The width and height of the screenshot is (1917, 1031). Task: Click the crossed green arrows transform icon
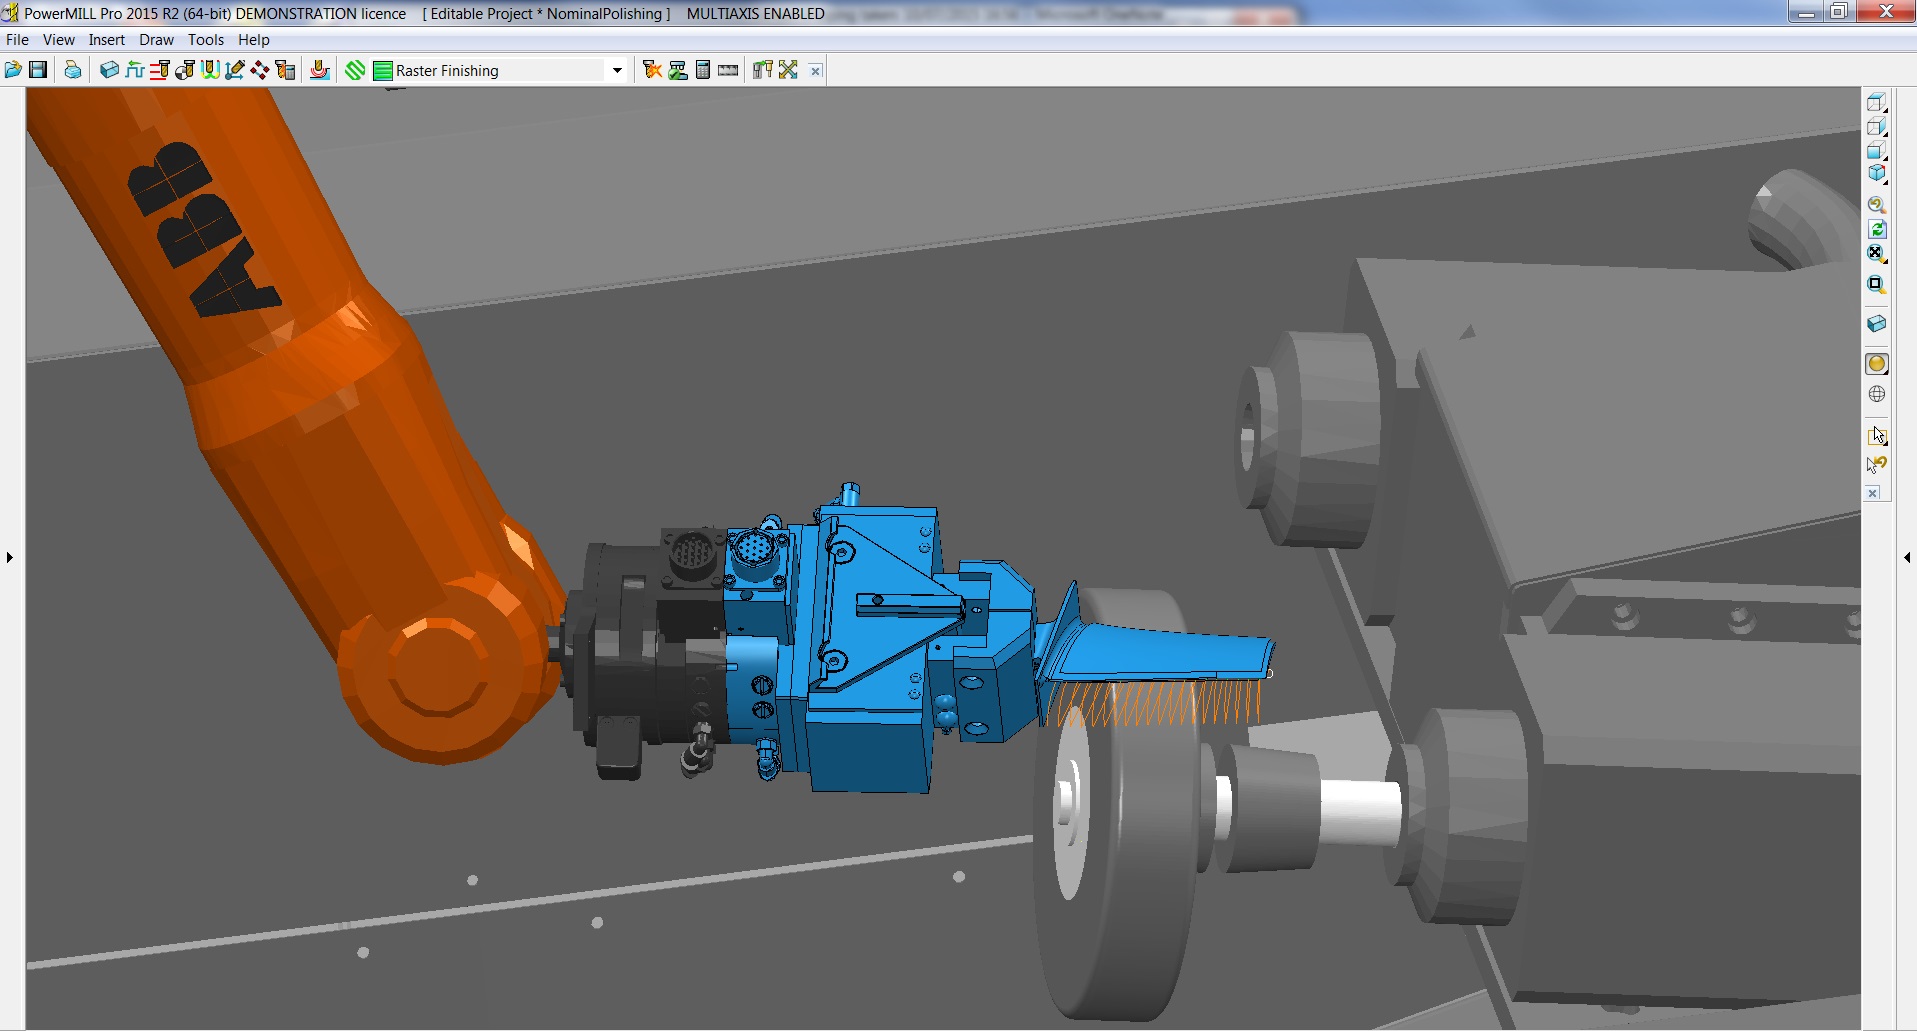coord(789,70)
